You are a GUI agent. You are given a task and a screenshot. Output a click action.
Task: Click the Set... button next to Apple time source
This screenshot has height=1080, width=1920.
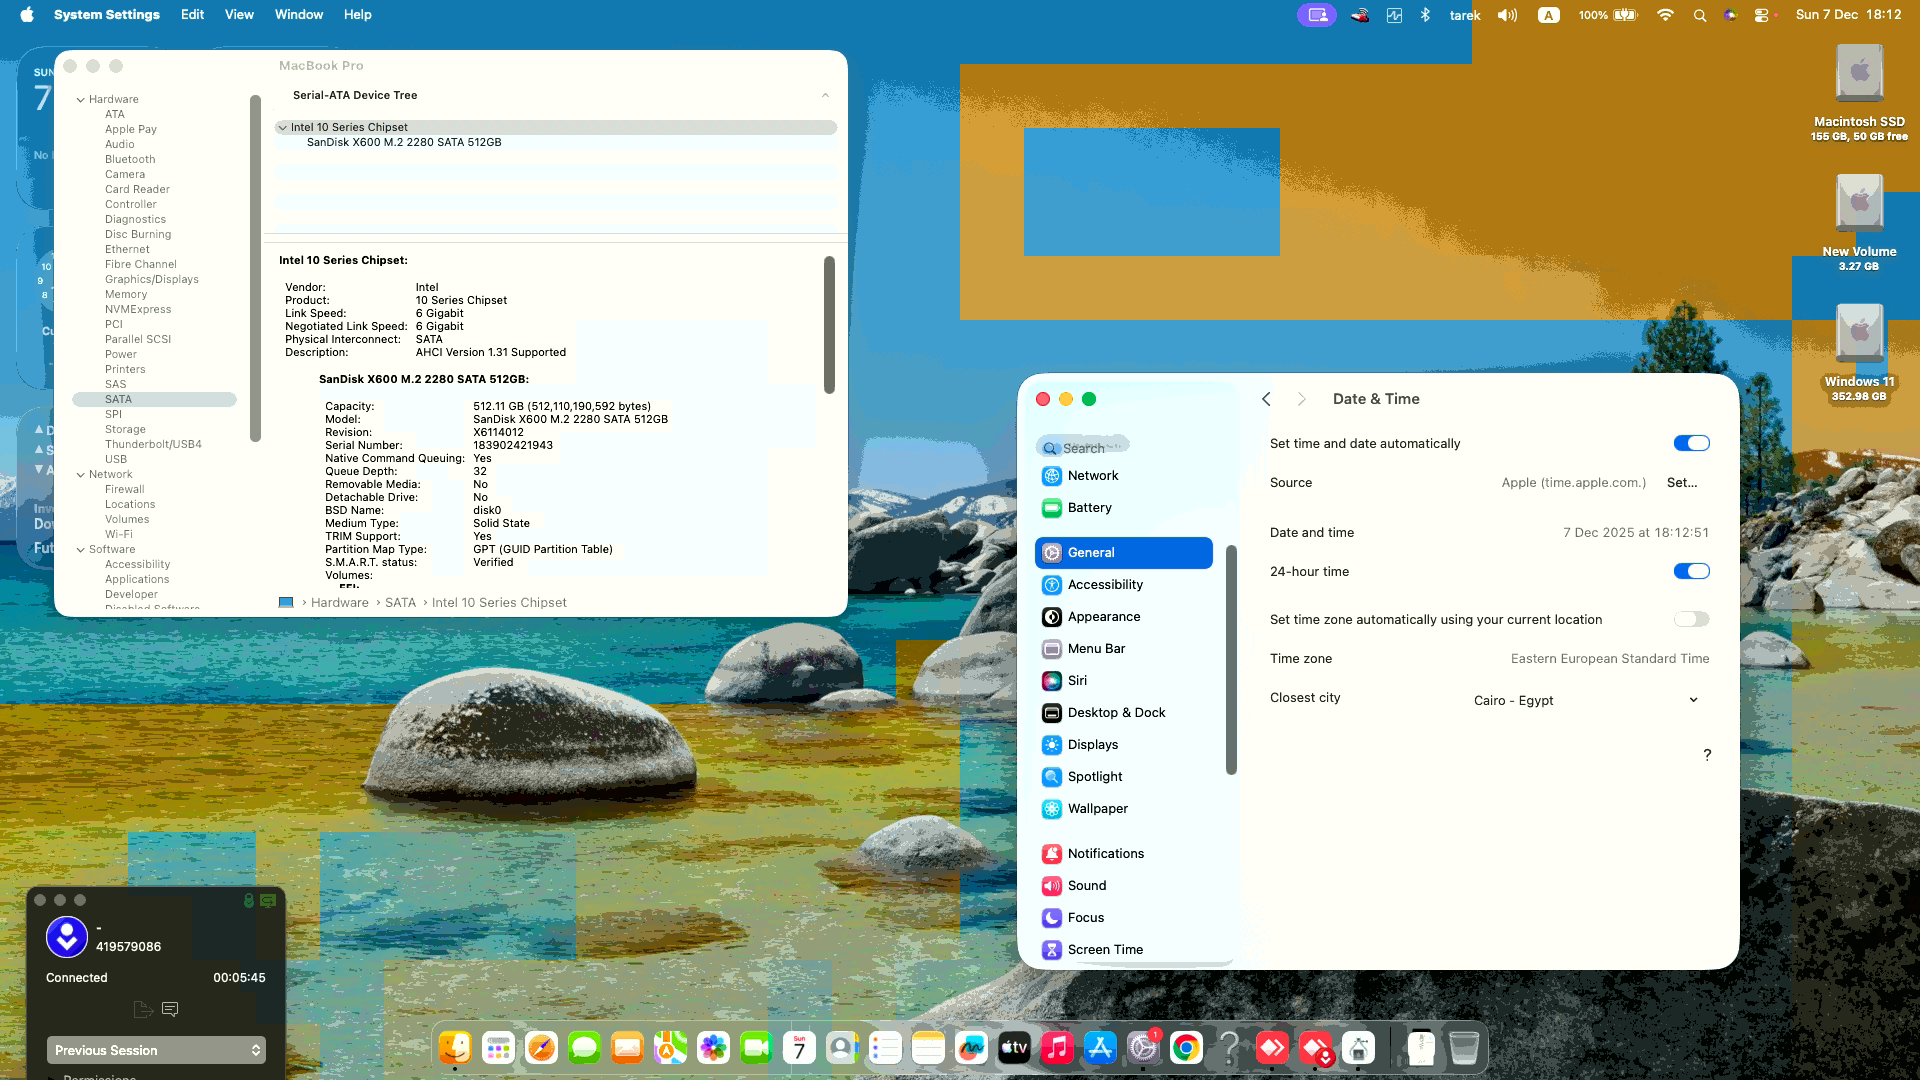(x=1682, y=482)
